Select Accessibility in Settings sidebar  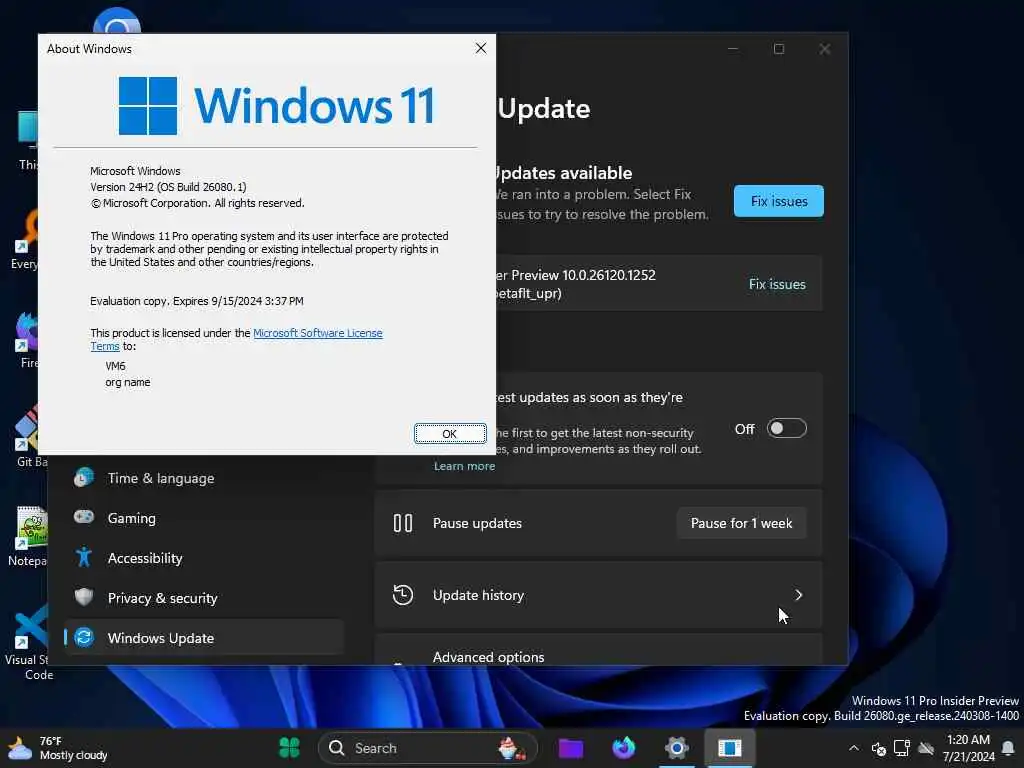pyautogui.click(x=204, y=558)
